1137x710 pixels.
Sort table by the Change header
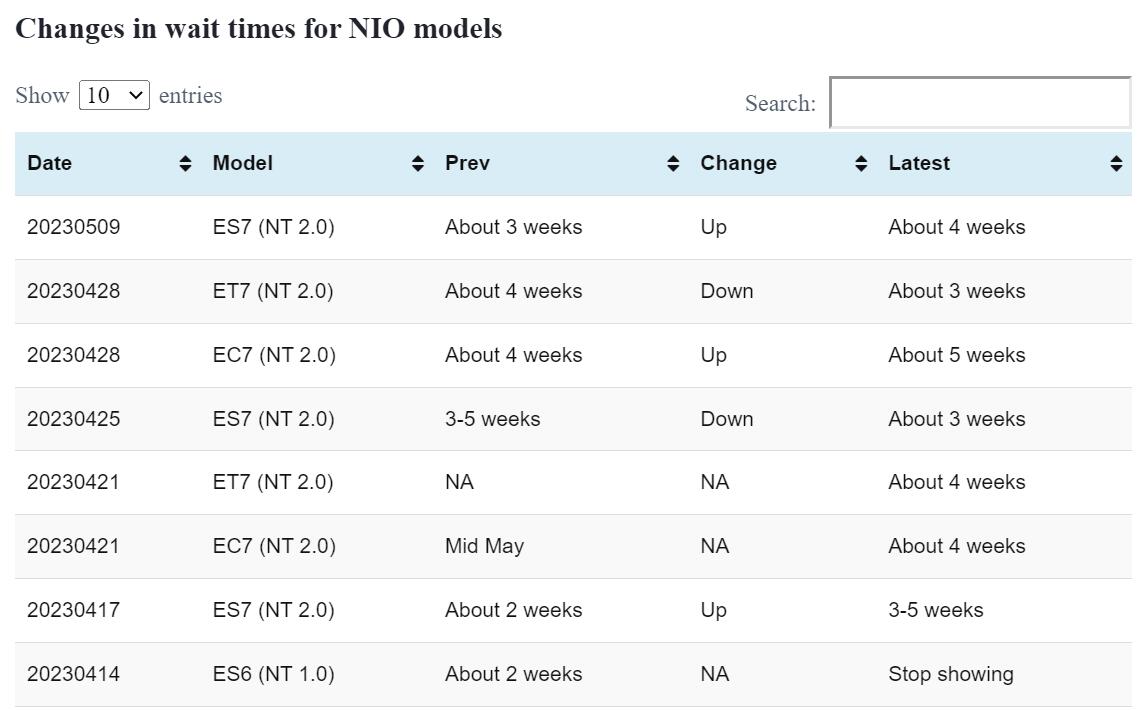738,164
